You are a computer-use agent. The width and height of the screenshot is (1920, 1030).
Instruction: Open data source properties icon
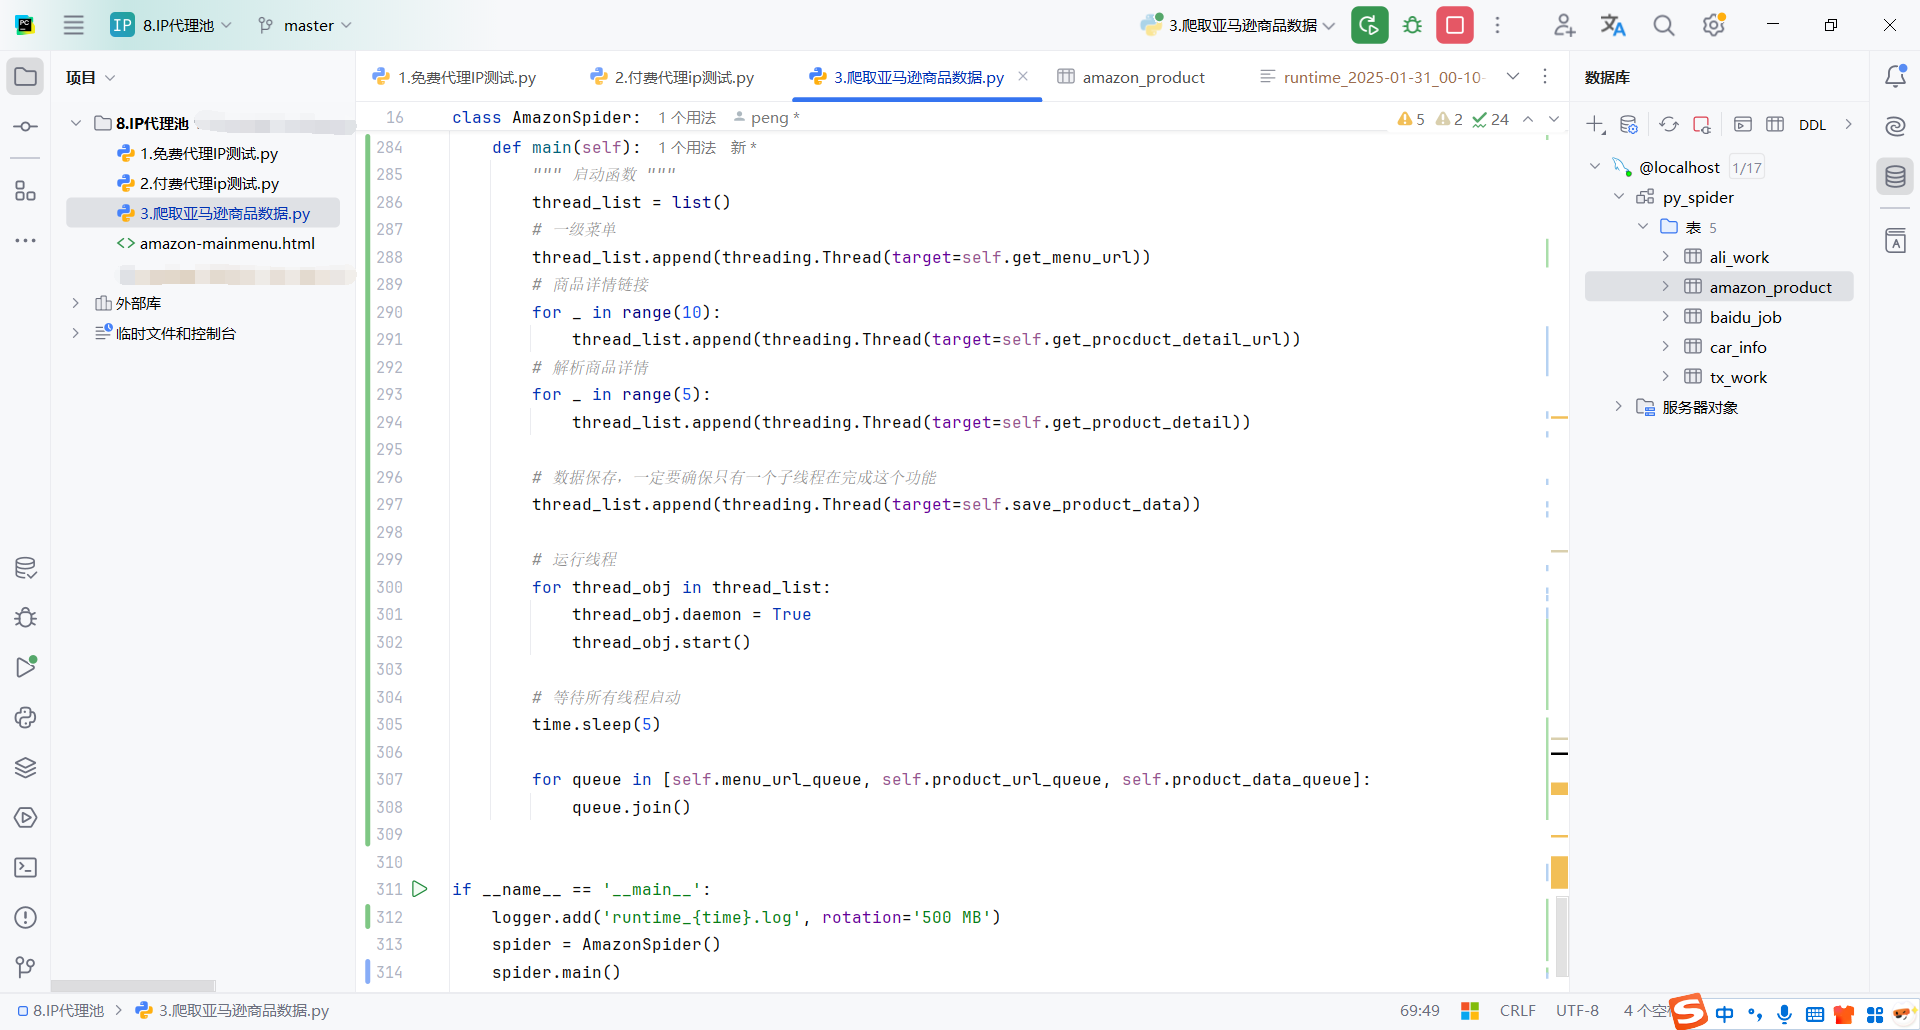[1629, 125]
